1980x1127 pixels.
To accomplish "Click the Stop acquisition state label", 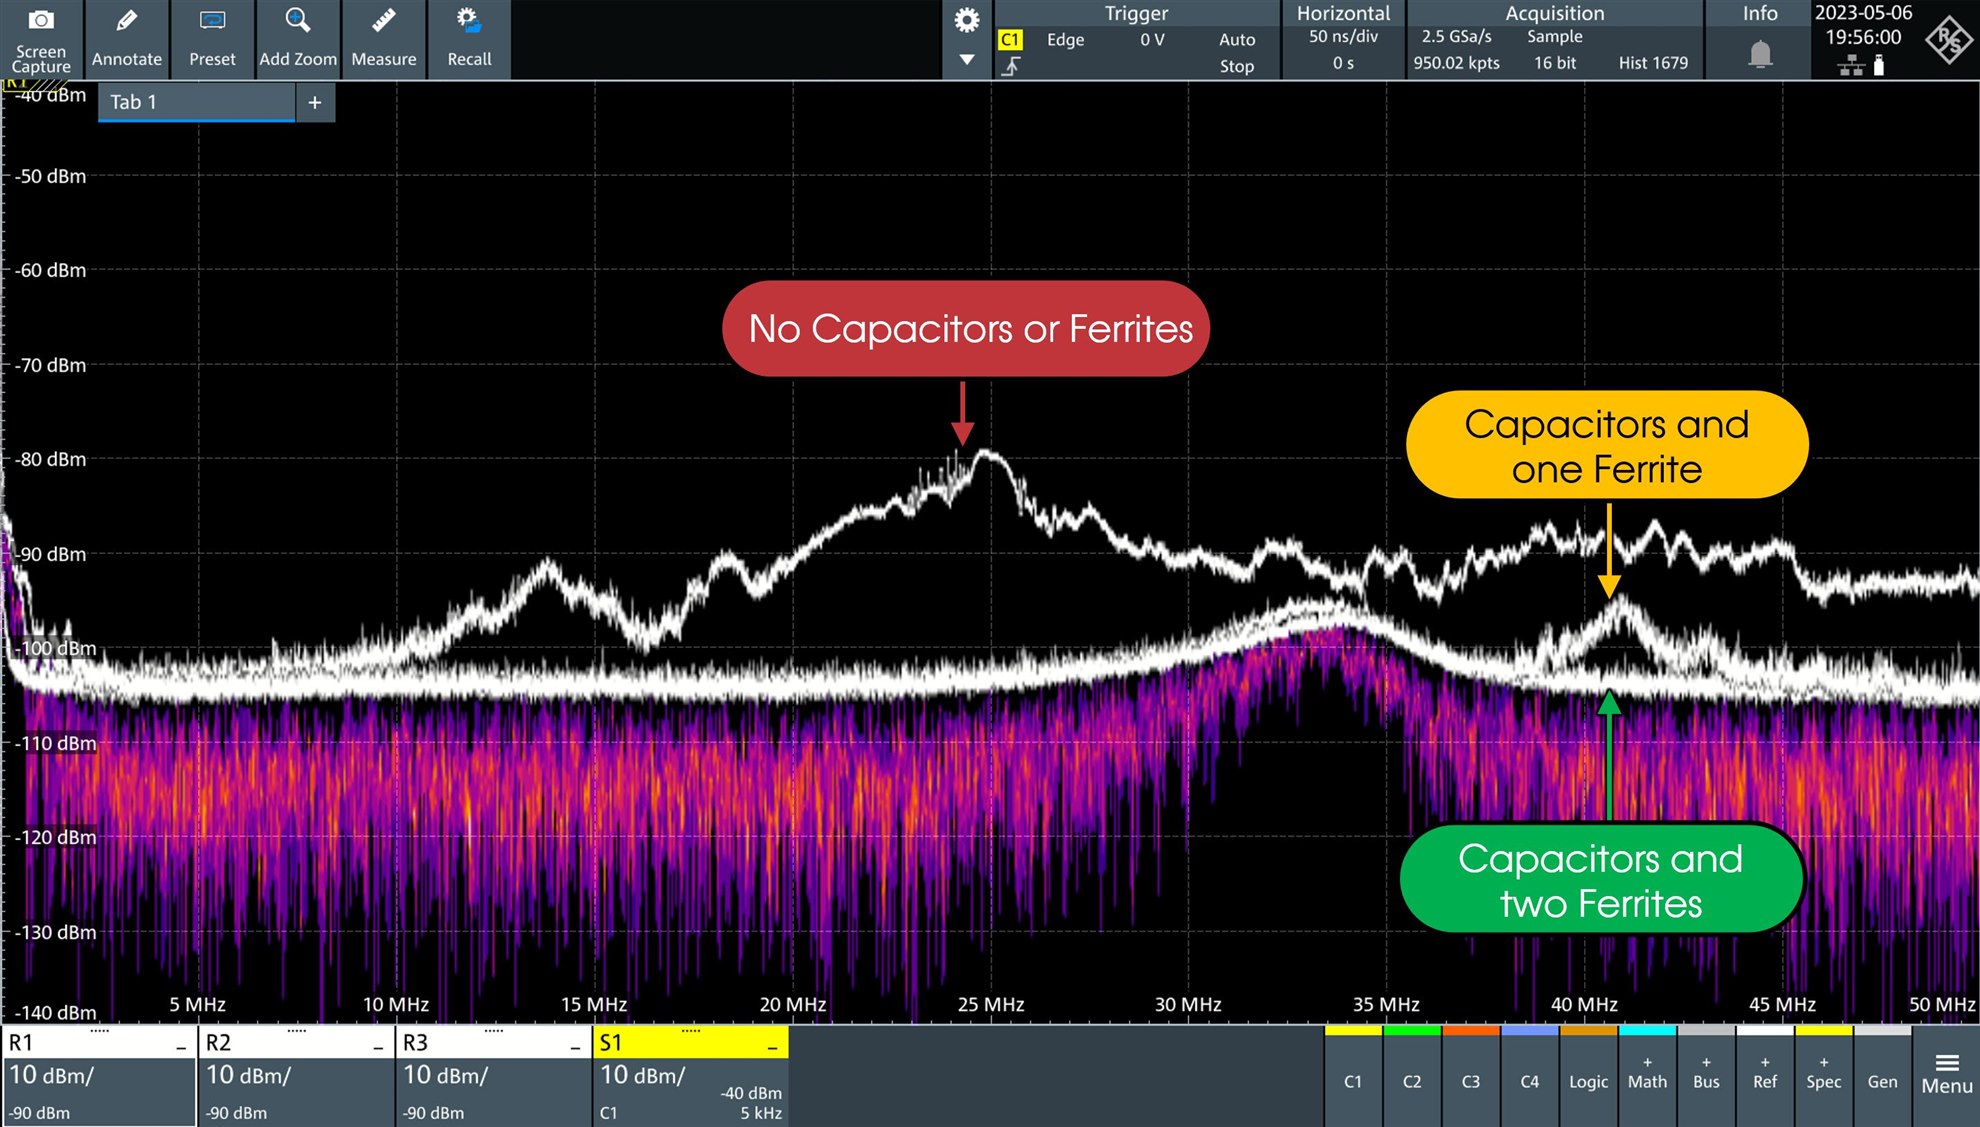I will [1237, 66].
